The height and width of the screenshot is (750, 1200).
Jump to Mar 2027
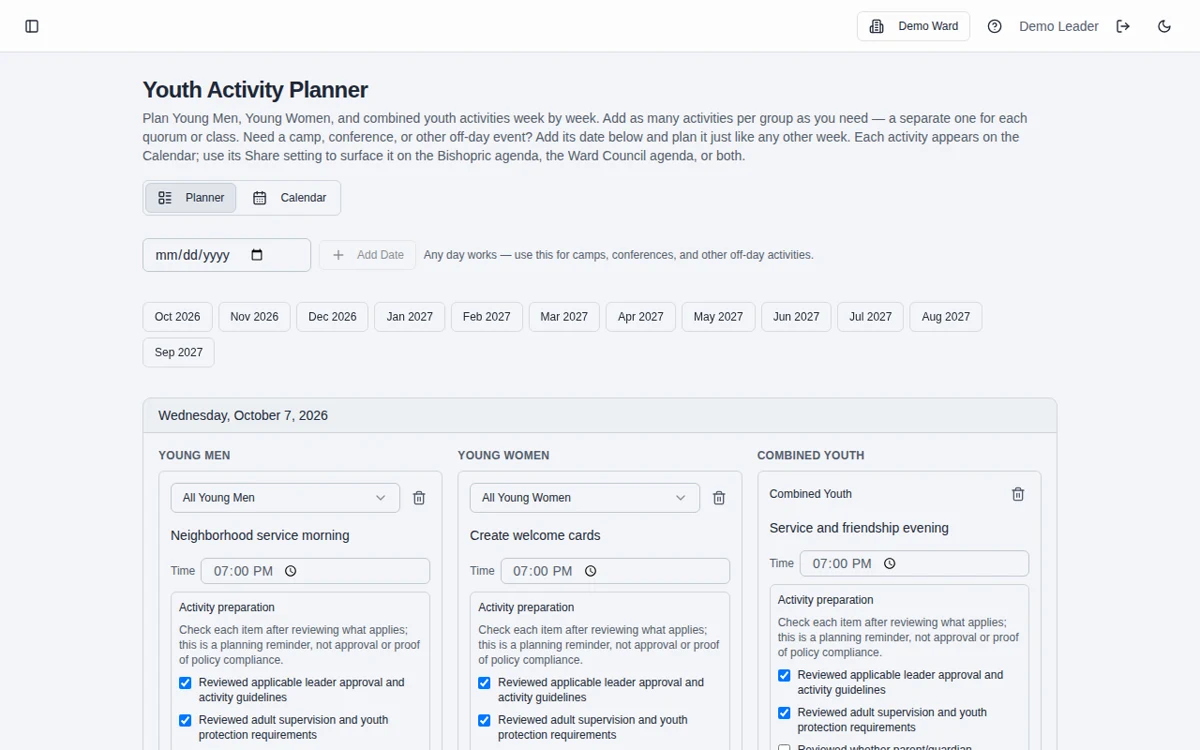[564, 317]
